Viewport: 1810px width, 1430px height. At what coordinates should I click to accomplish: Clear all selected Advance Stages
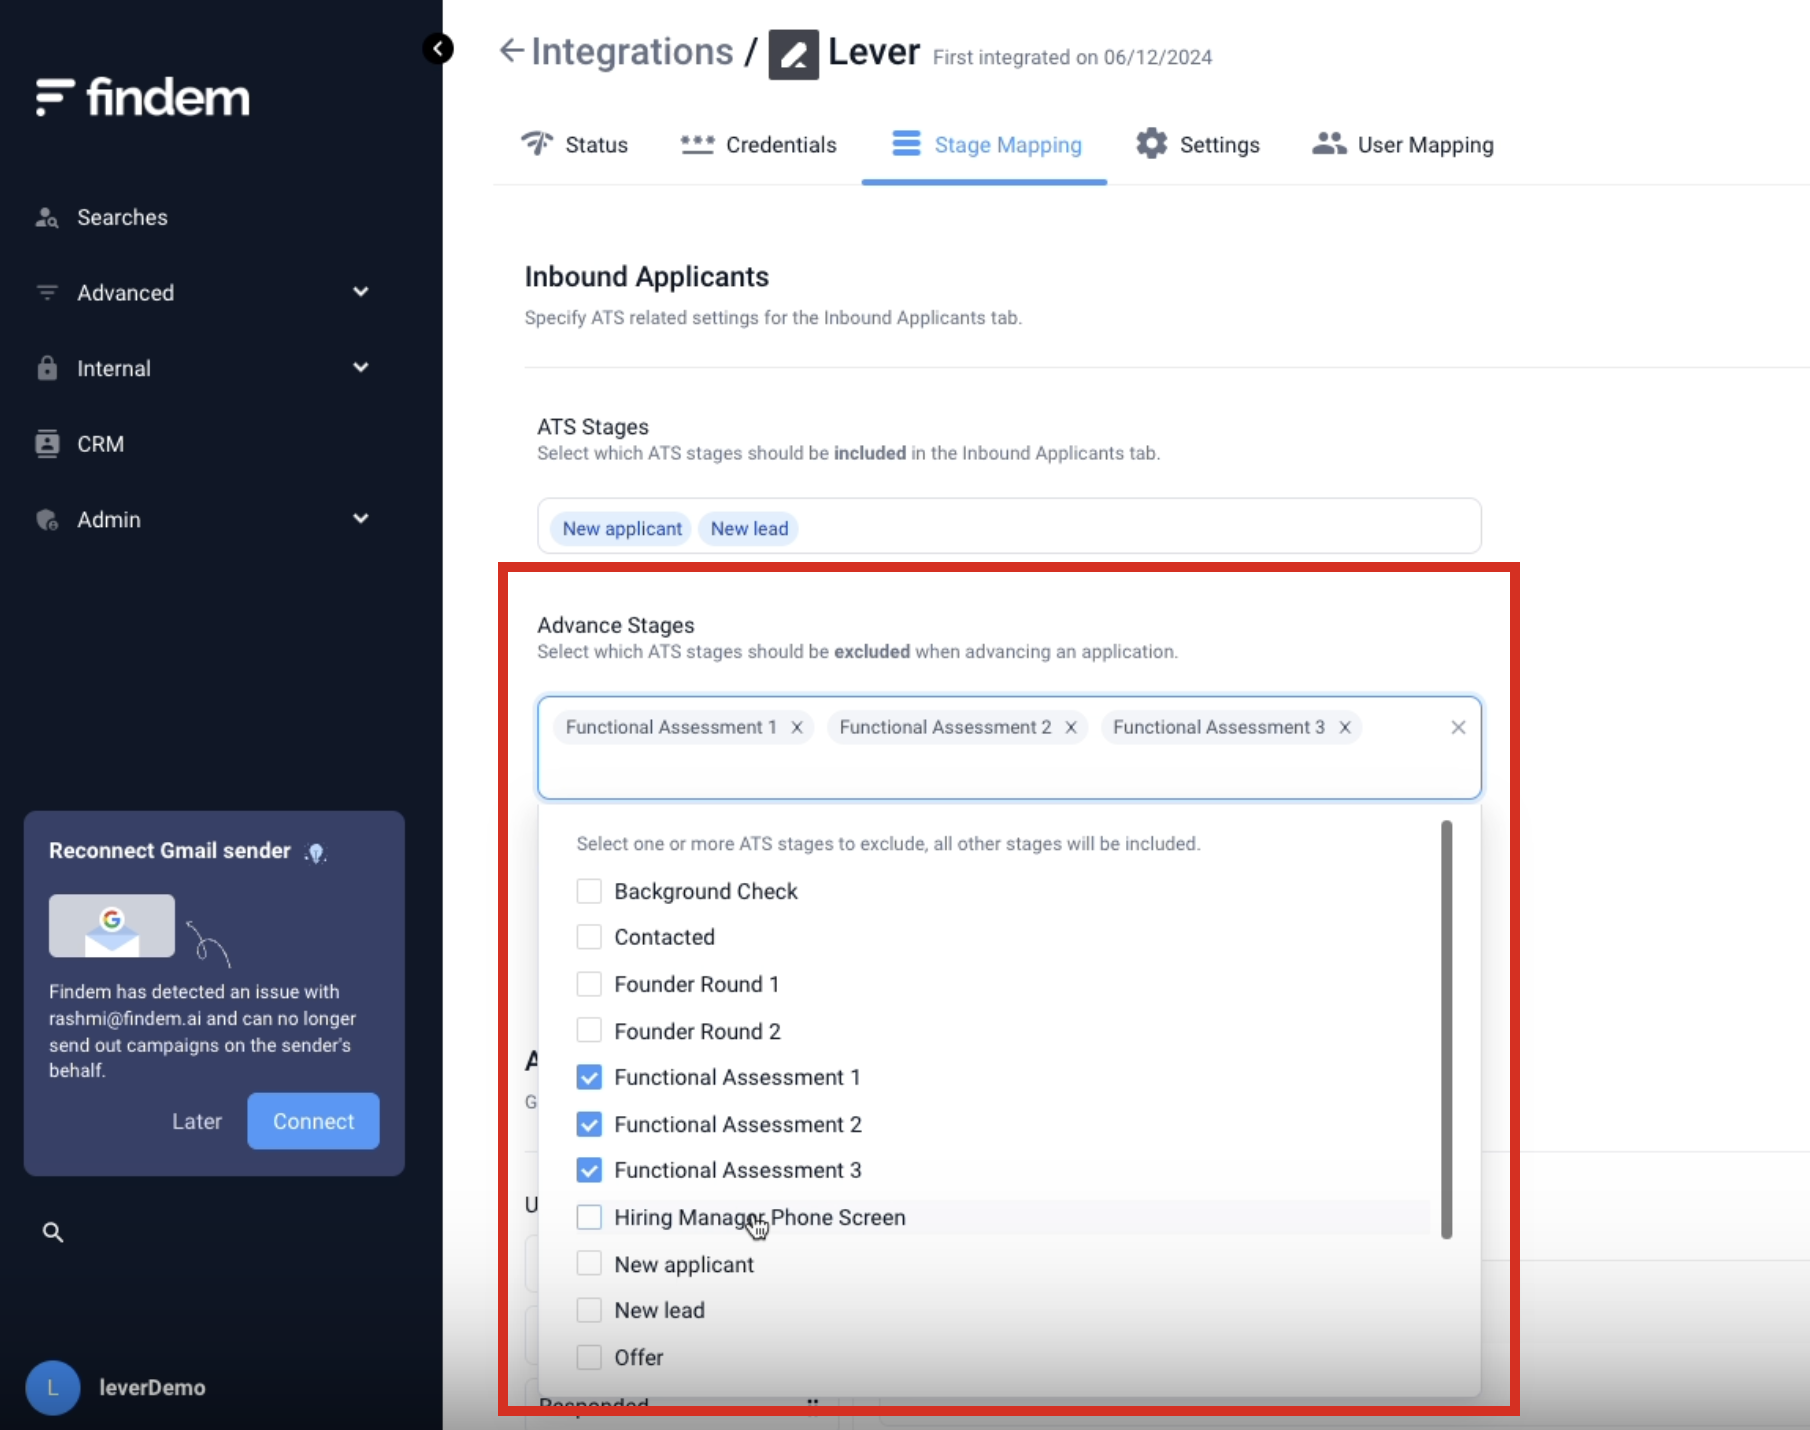[x=1458, y=727]
